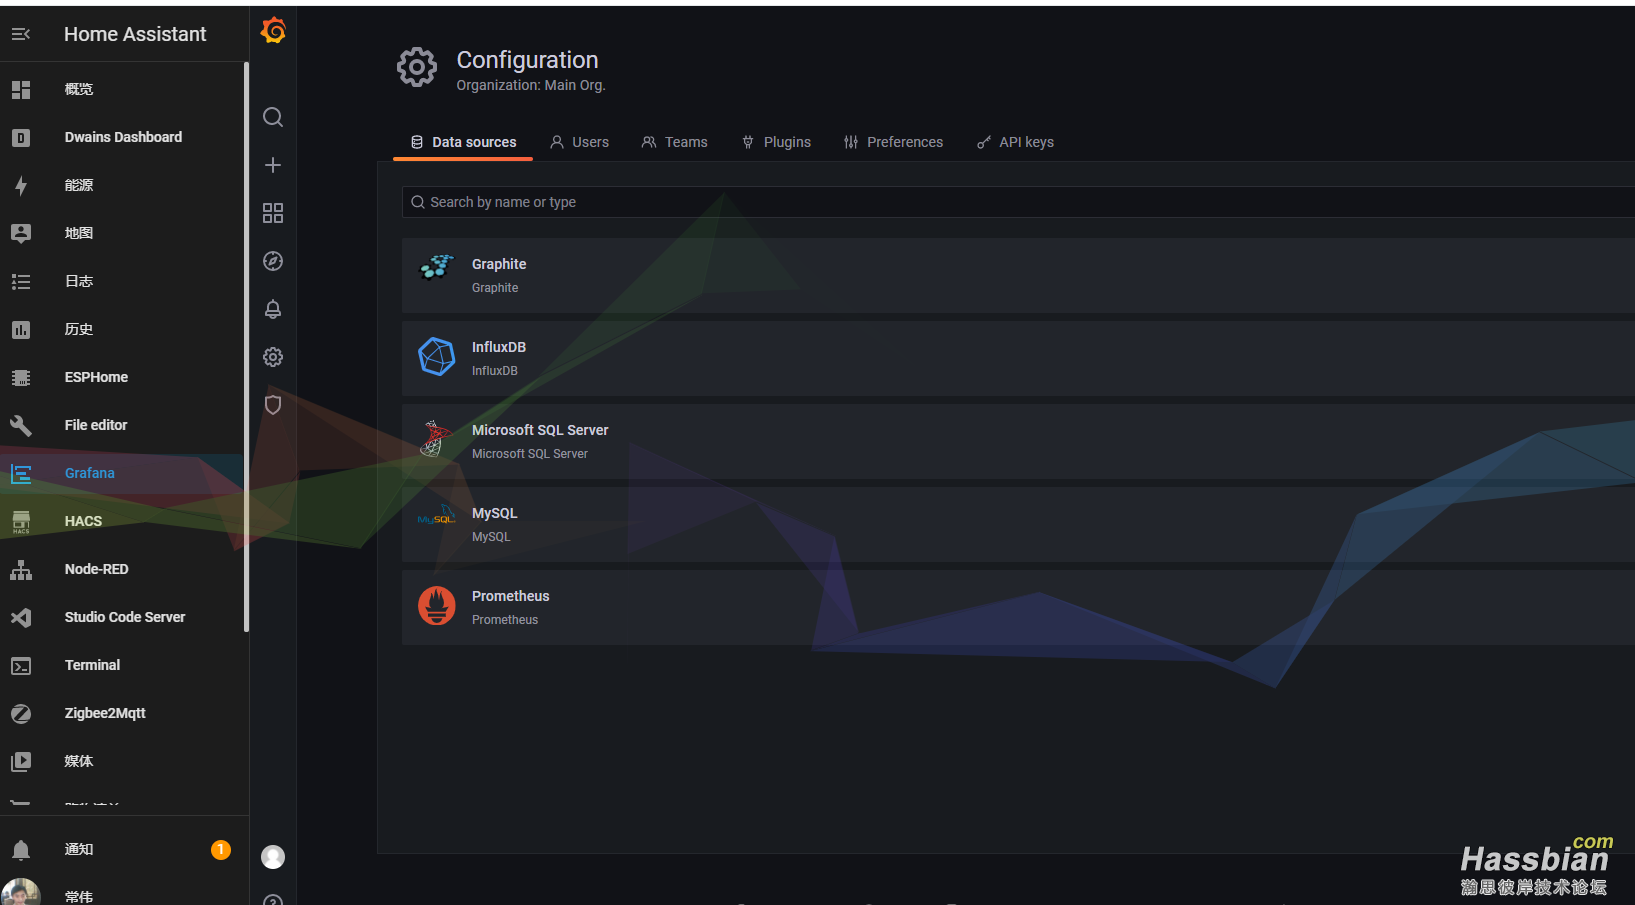Click the HACS store icon

(21, 521)
